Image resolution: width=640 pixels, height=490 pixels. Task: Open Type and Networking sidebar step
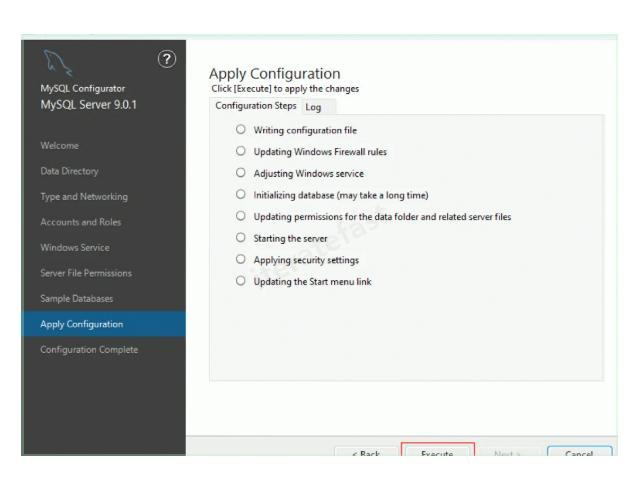tap(84, 197)
